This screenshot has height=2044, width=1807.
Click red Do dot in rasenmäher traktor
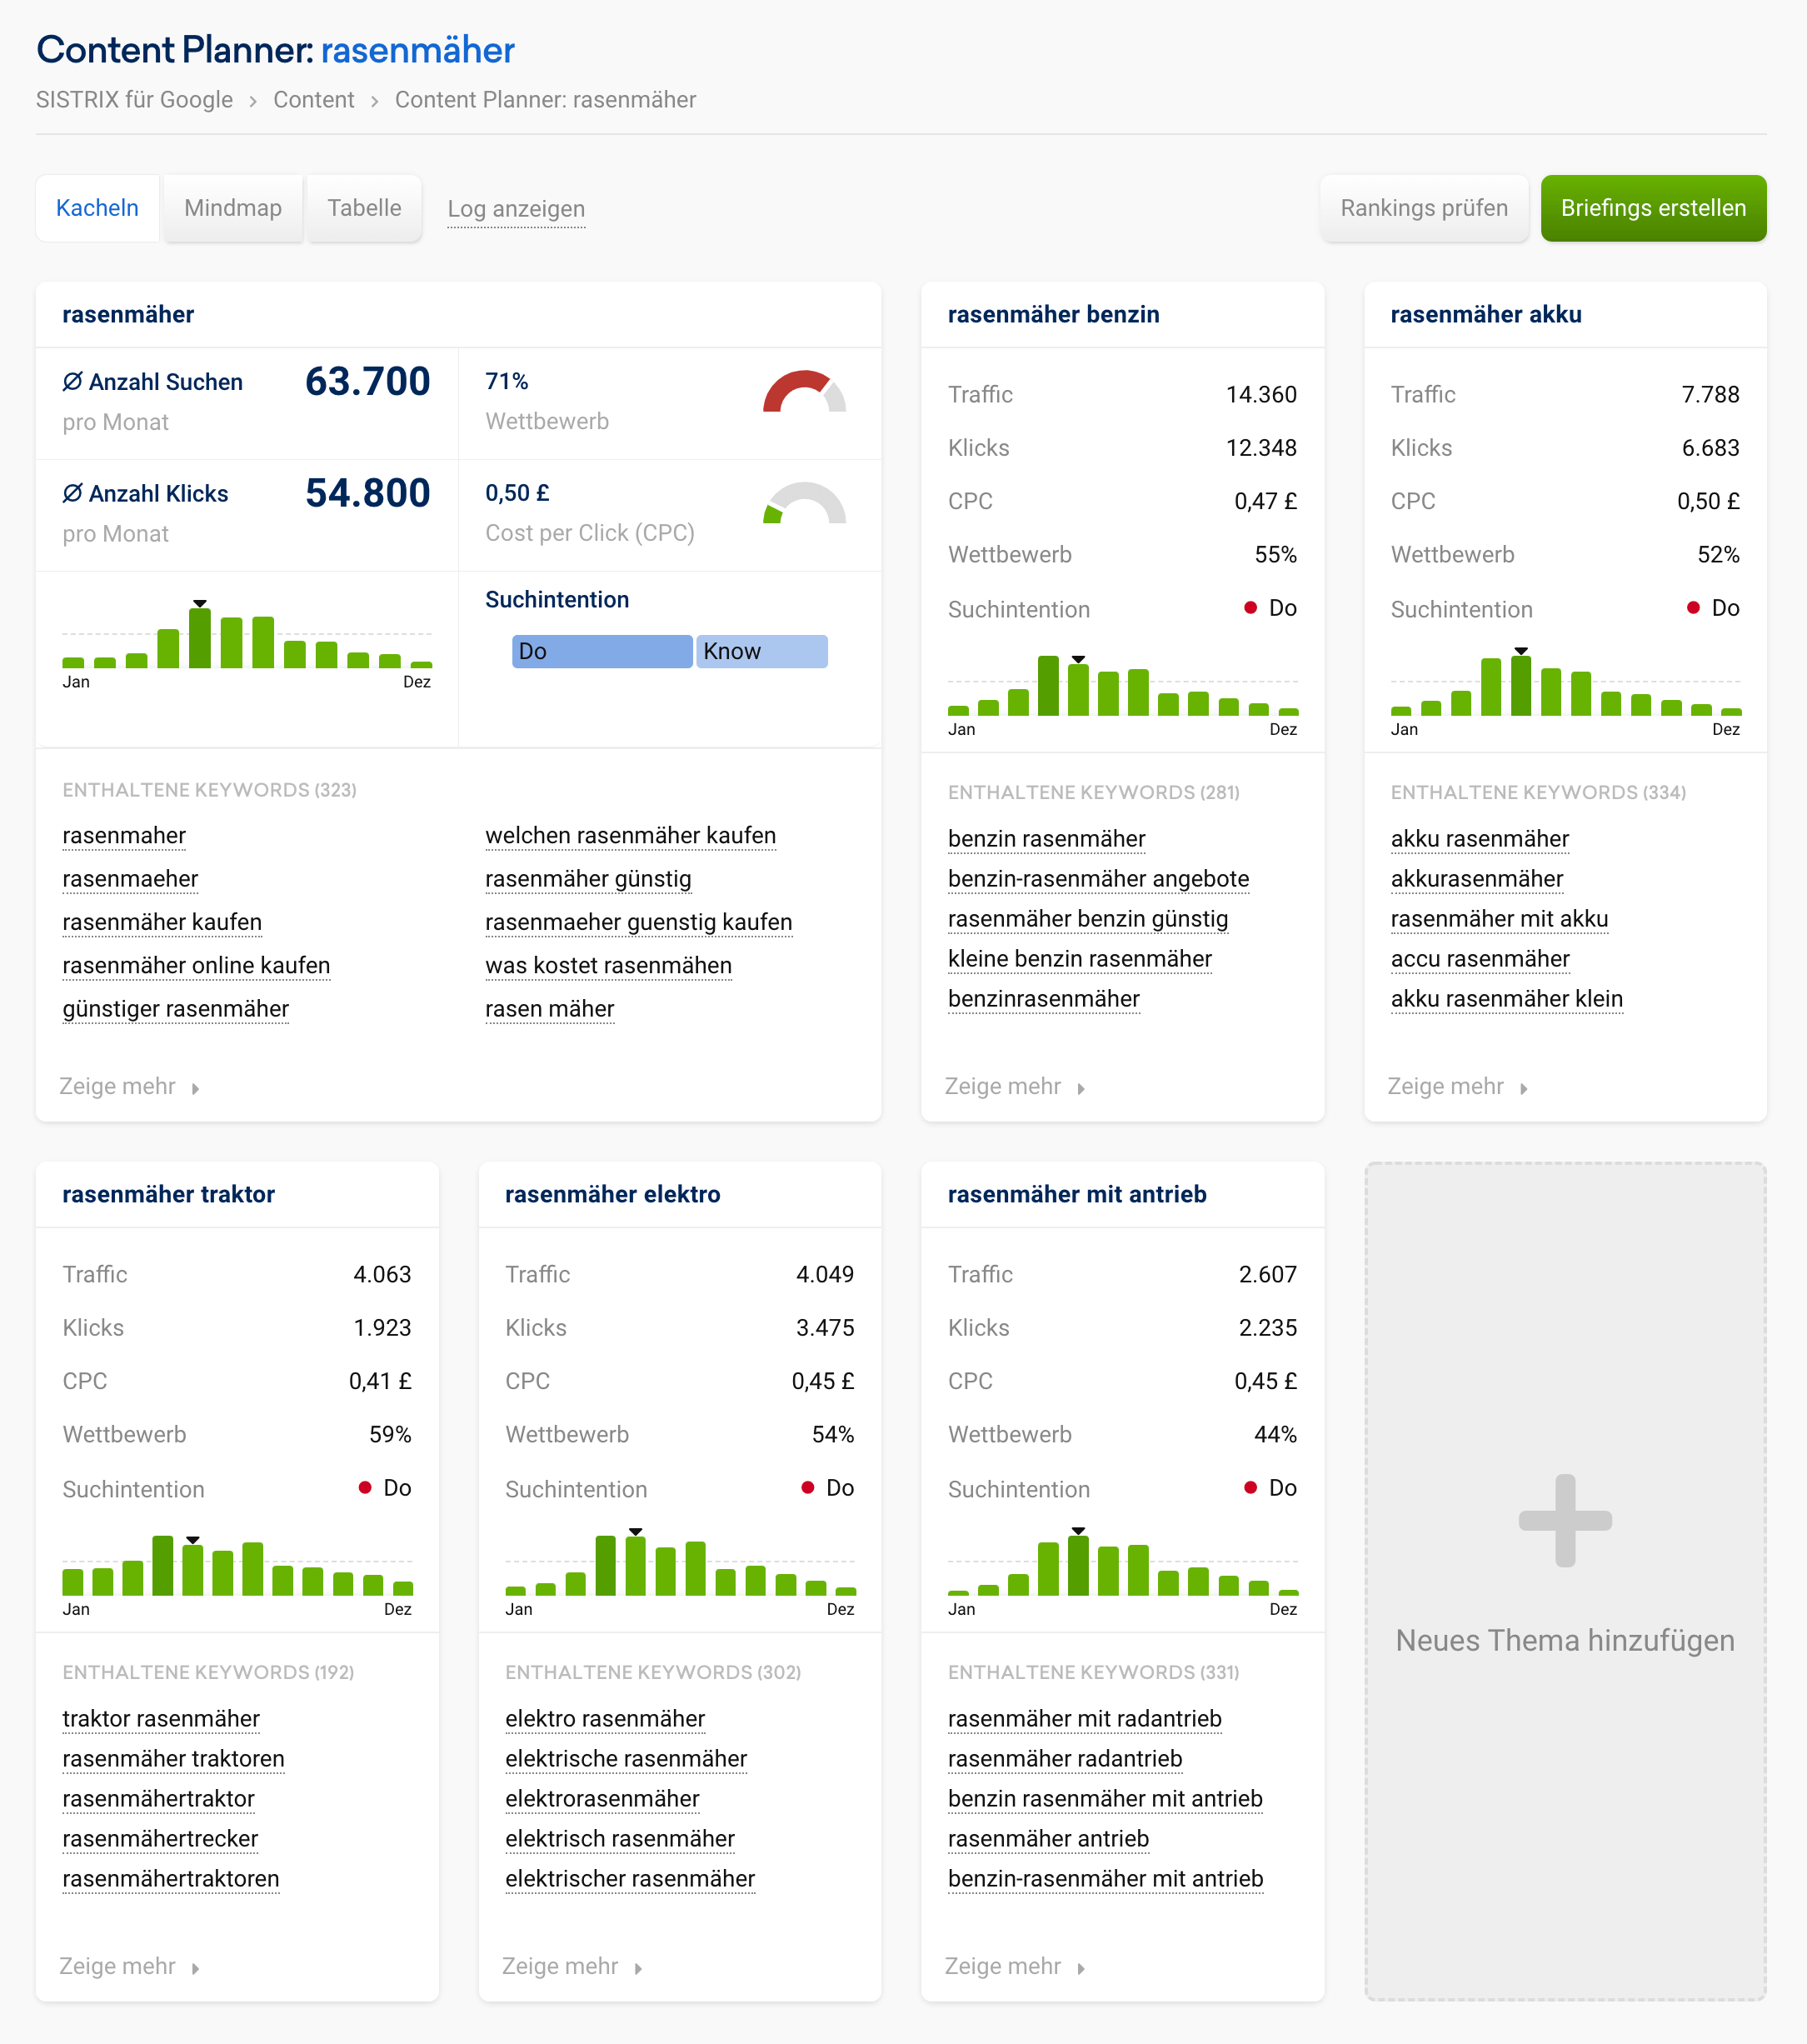click(x=365, y=1488)
